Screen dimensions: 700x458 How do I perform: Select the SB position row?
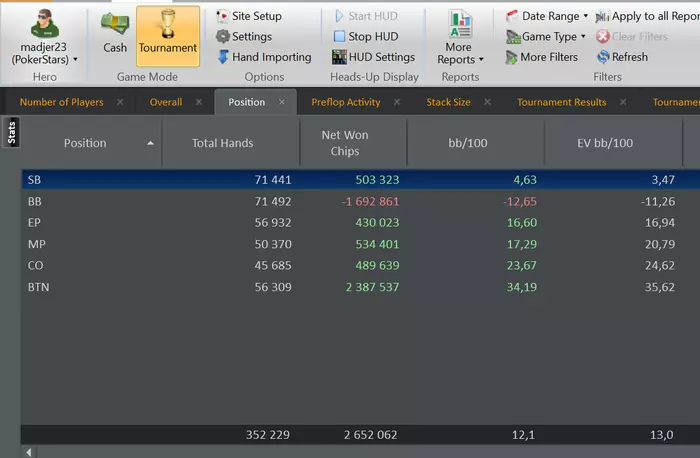(x=361, y=179)
